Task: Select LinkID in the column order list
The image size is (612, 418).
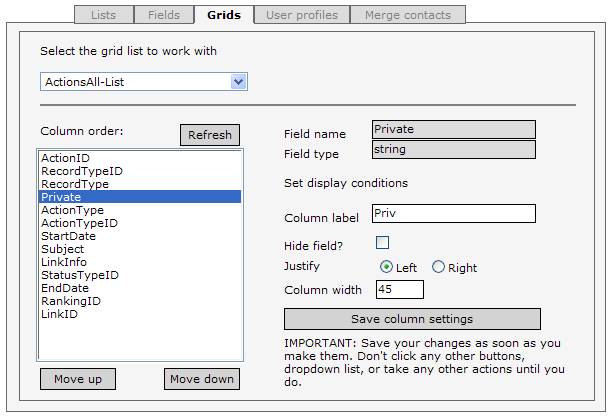Action: (140, 314)
